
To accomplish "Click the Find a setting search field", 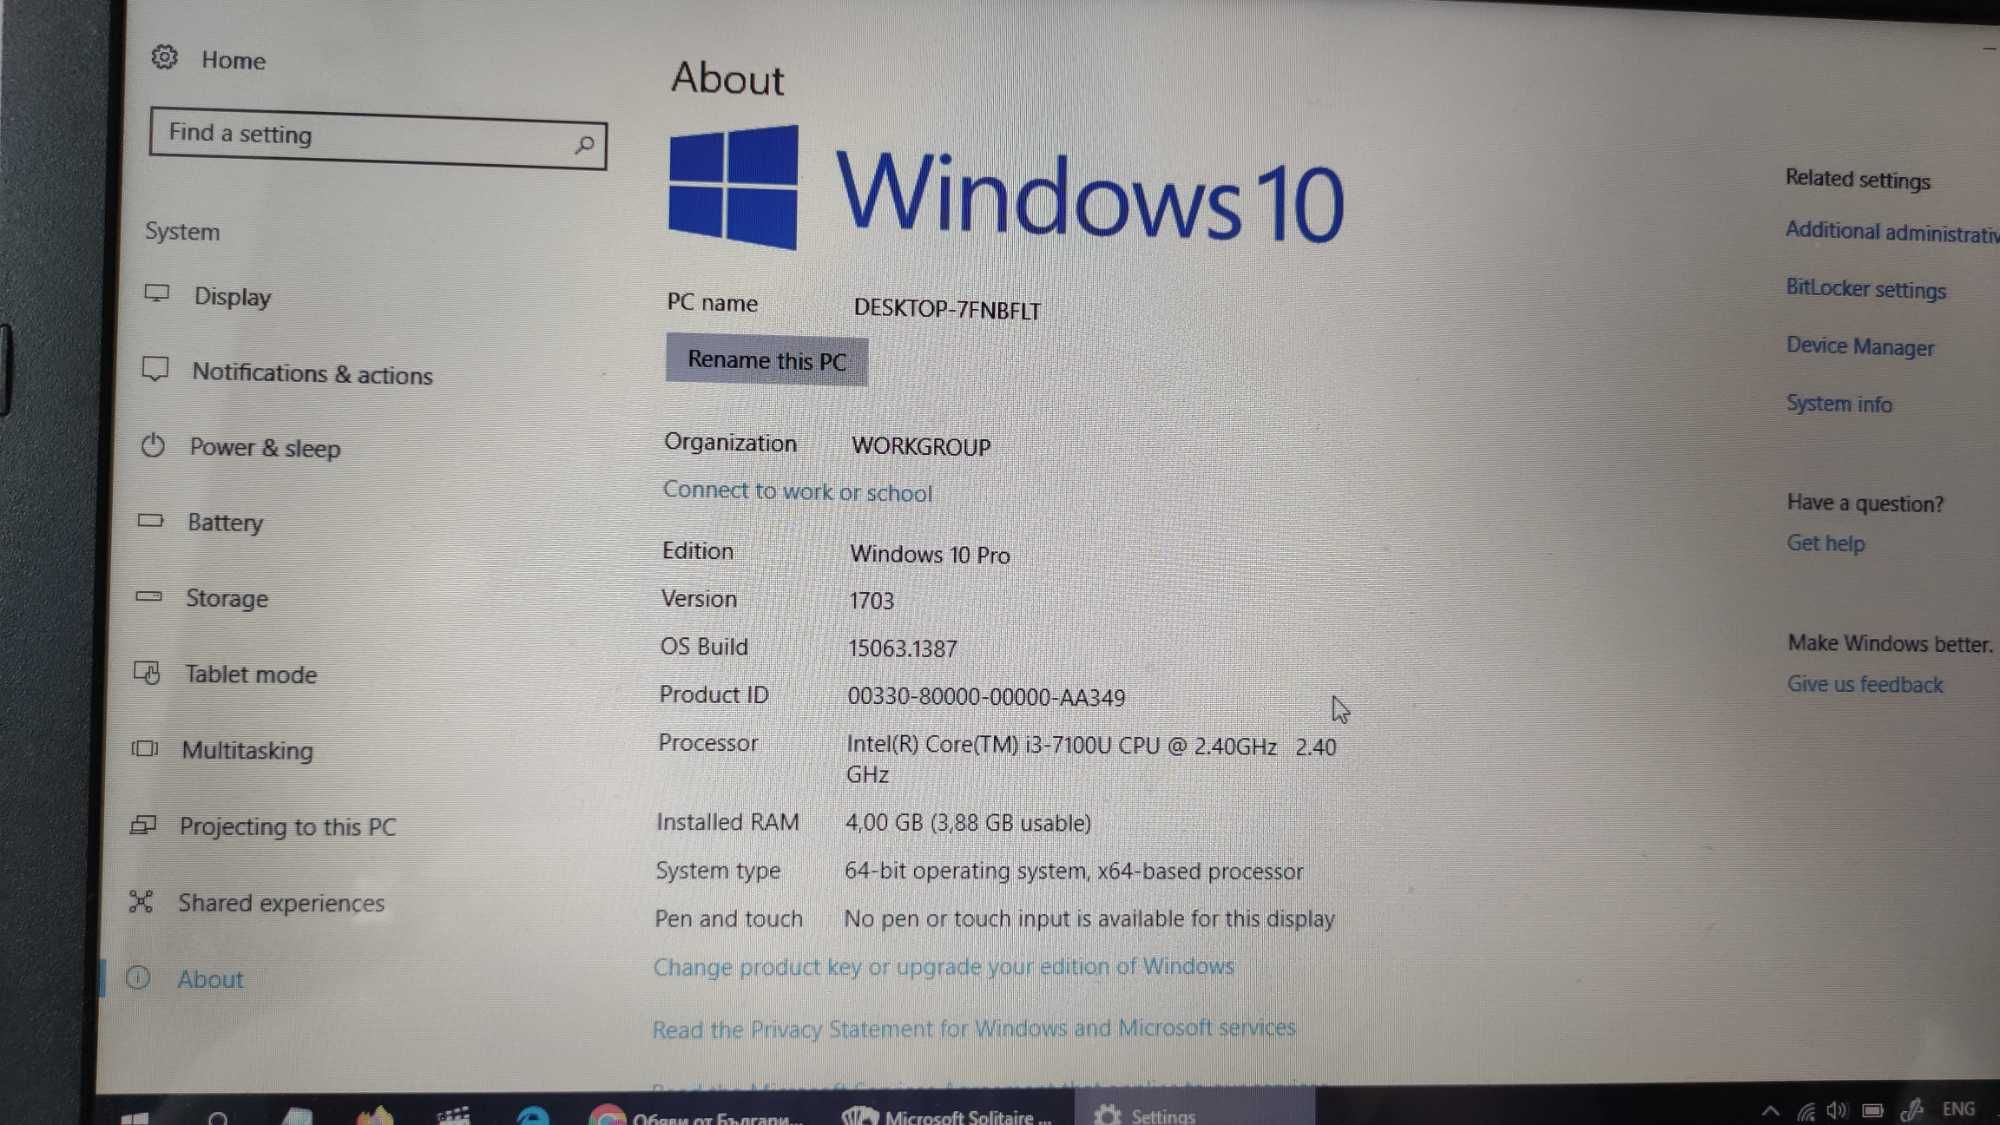I will [x=378, y=133].
